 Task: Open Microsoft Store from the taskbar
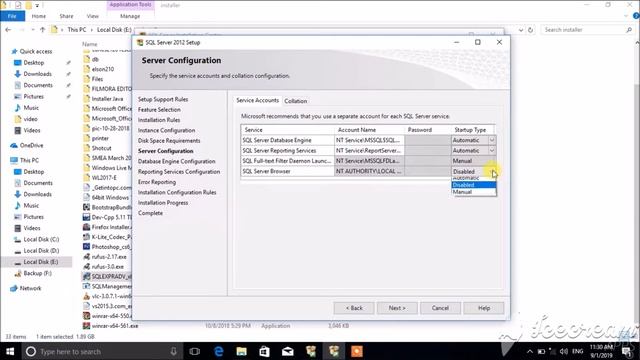[264, 351]
